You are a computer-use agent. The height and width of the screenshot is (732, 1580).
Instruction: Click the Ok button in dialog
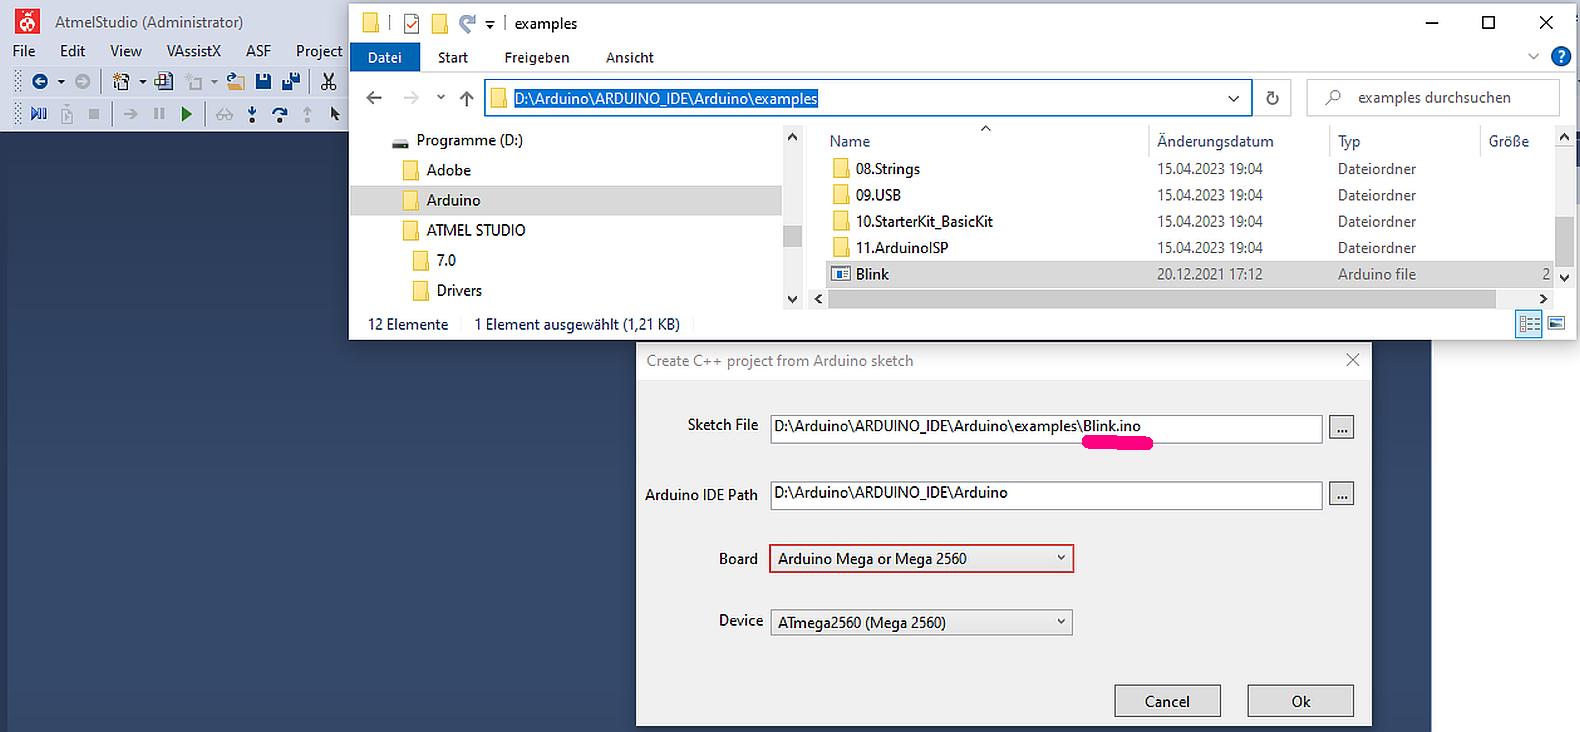[x=1300, y=701]
